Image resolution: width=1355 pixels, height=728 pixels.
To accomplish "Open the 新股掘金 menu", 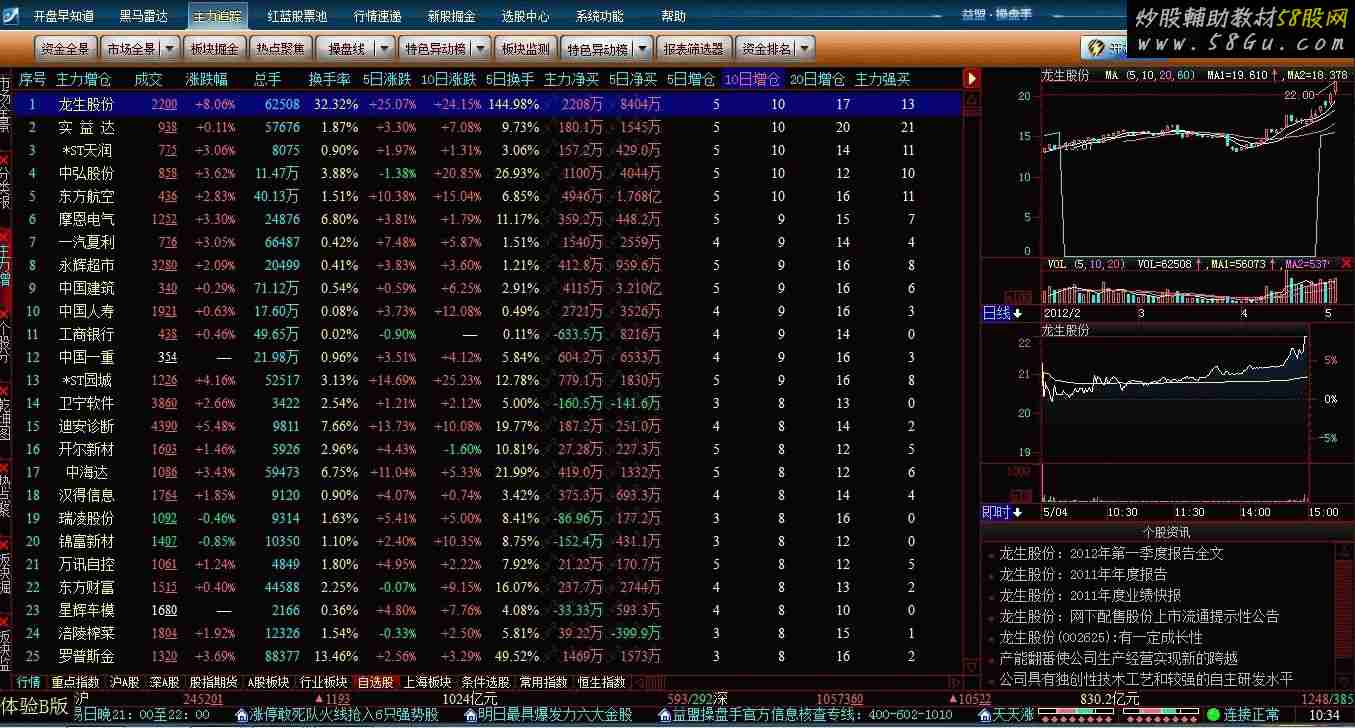I will 451,17.
